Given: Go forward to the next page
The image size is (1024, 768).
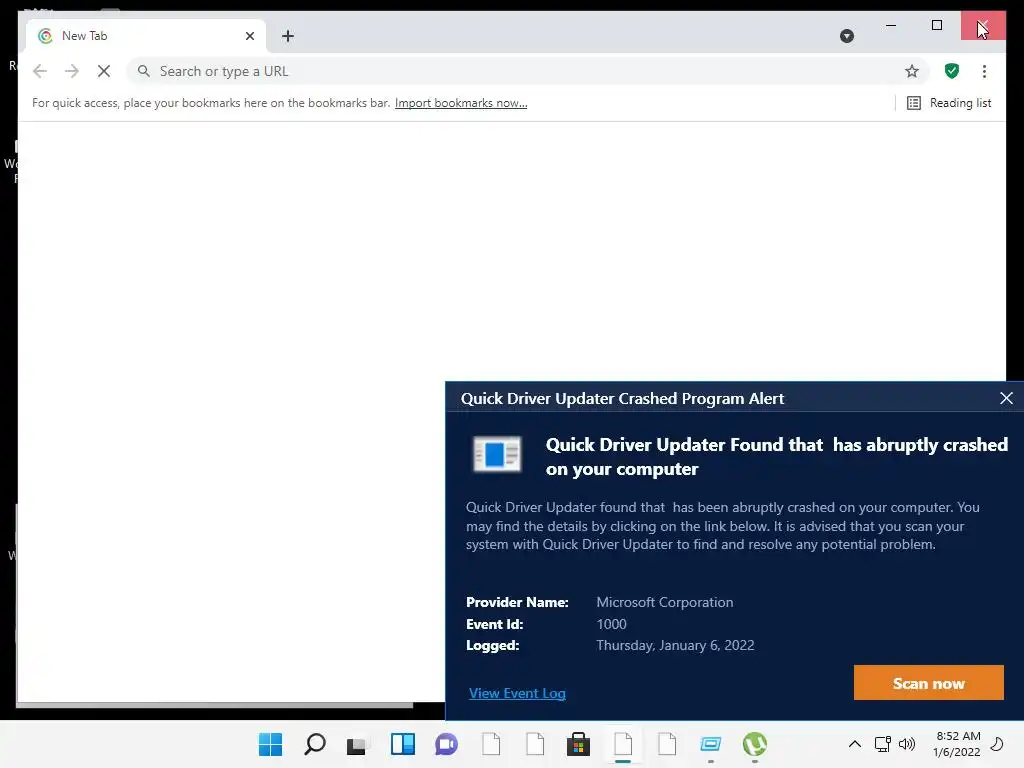Looking at the screenshot, I should 72,71.
